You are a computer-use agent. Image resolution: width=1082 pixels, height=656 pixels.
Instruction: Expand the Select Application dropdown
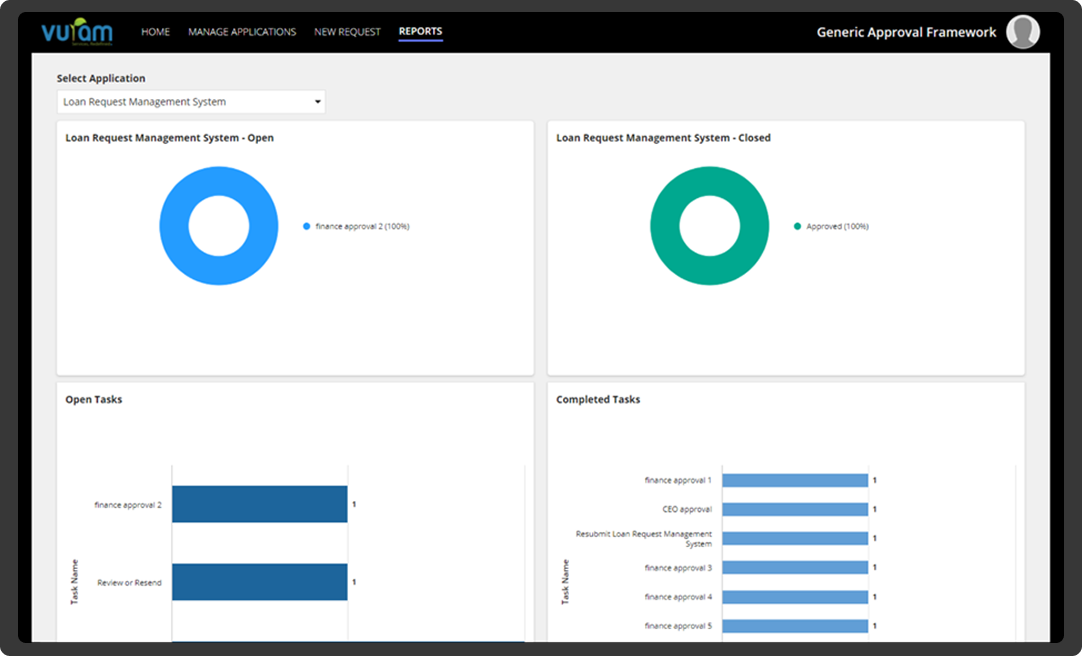pyautogui.click(x=190, y=102)
